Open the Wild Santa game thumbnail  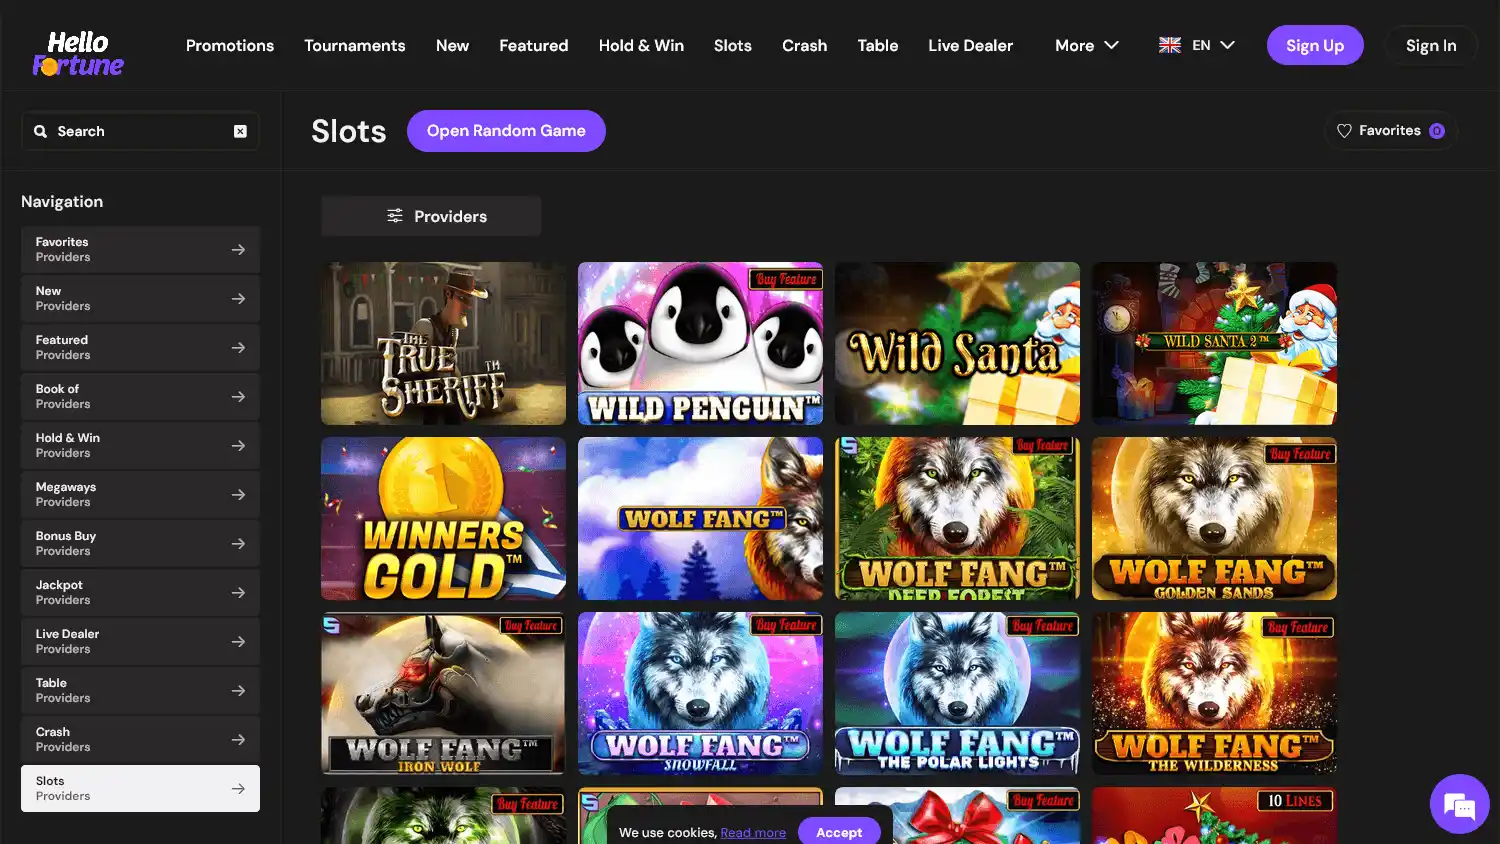[957, 344]
